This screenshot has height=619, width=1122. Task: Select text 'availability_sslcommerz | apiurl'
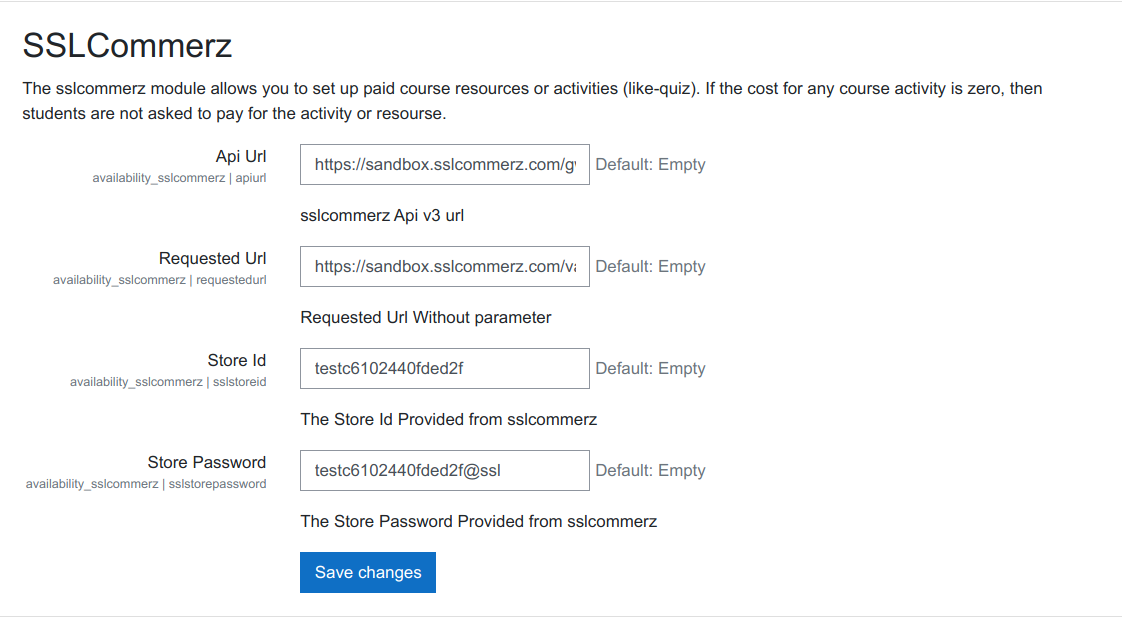(179, 178)
